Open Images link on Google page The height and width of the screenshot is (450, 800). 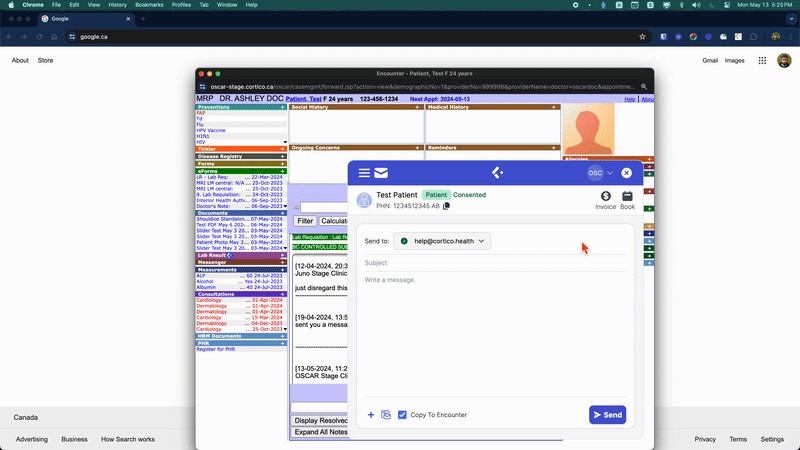[x=734, y=60]
